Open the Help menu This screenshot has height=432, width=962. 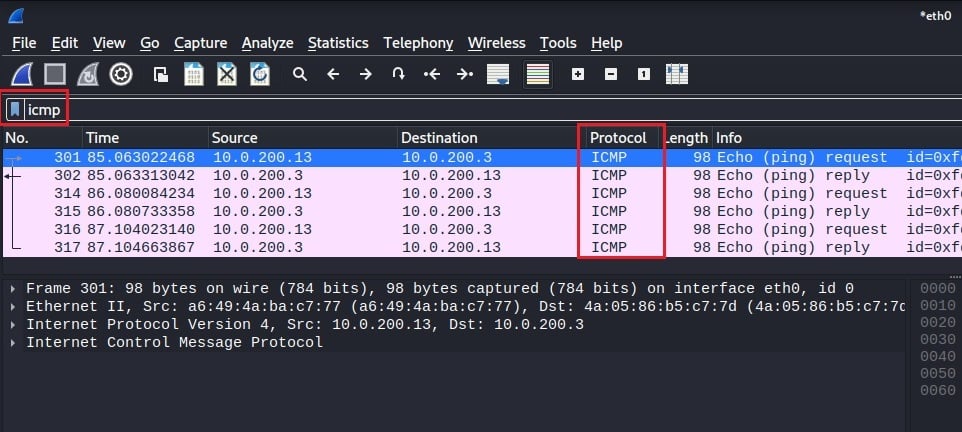pyautogui.click(x=607, y=43)
